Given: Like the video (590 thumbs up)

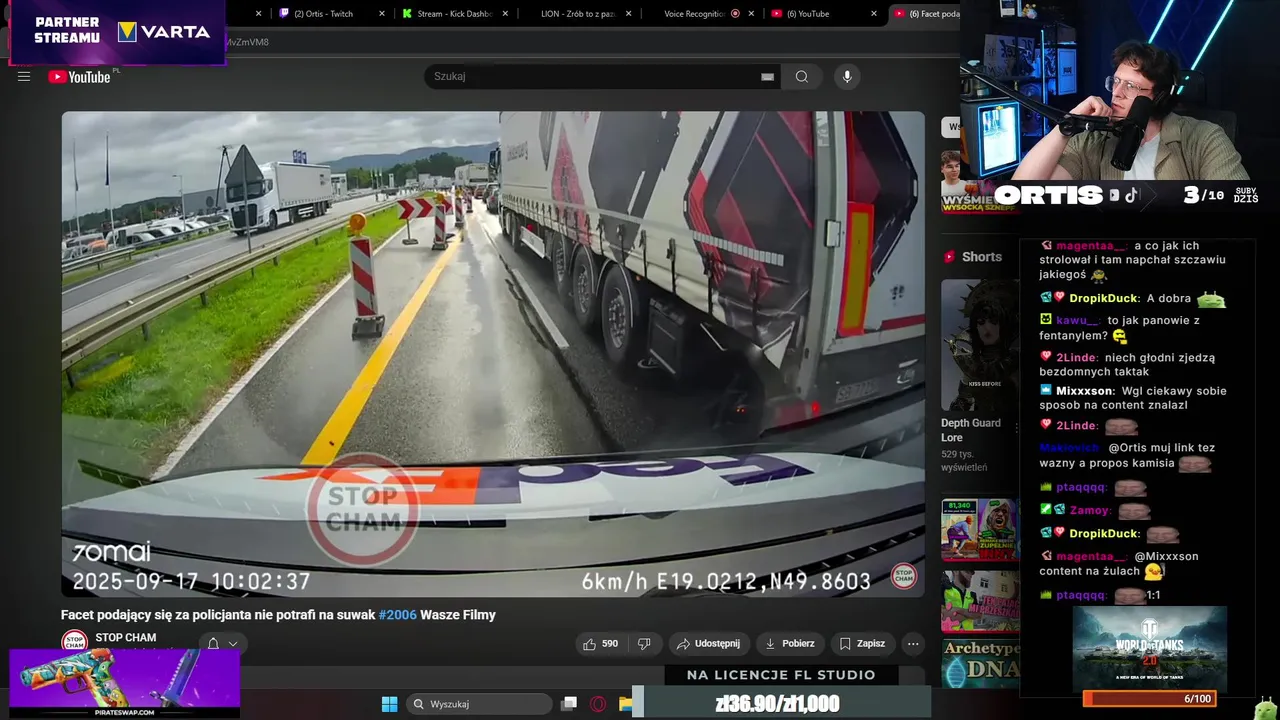Looking at the screenshot, I should tap(600, 644).
